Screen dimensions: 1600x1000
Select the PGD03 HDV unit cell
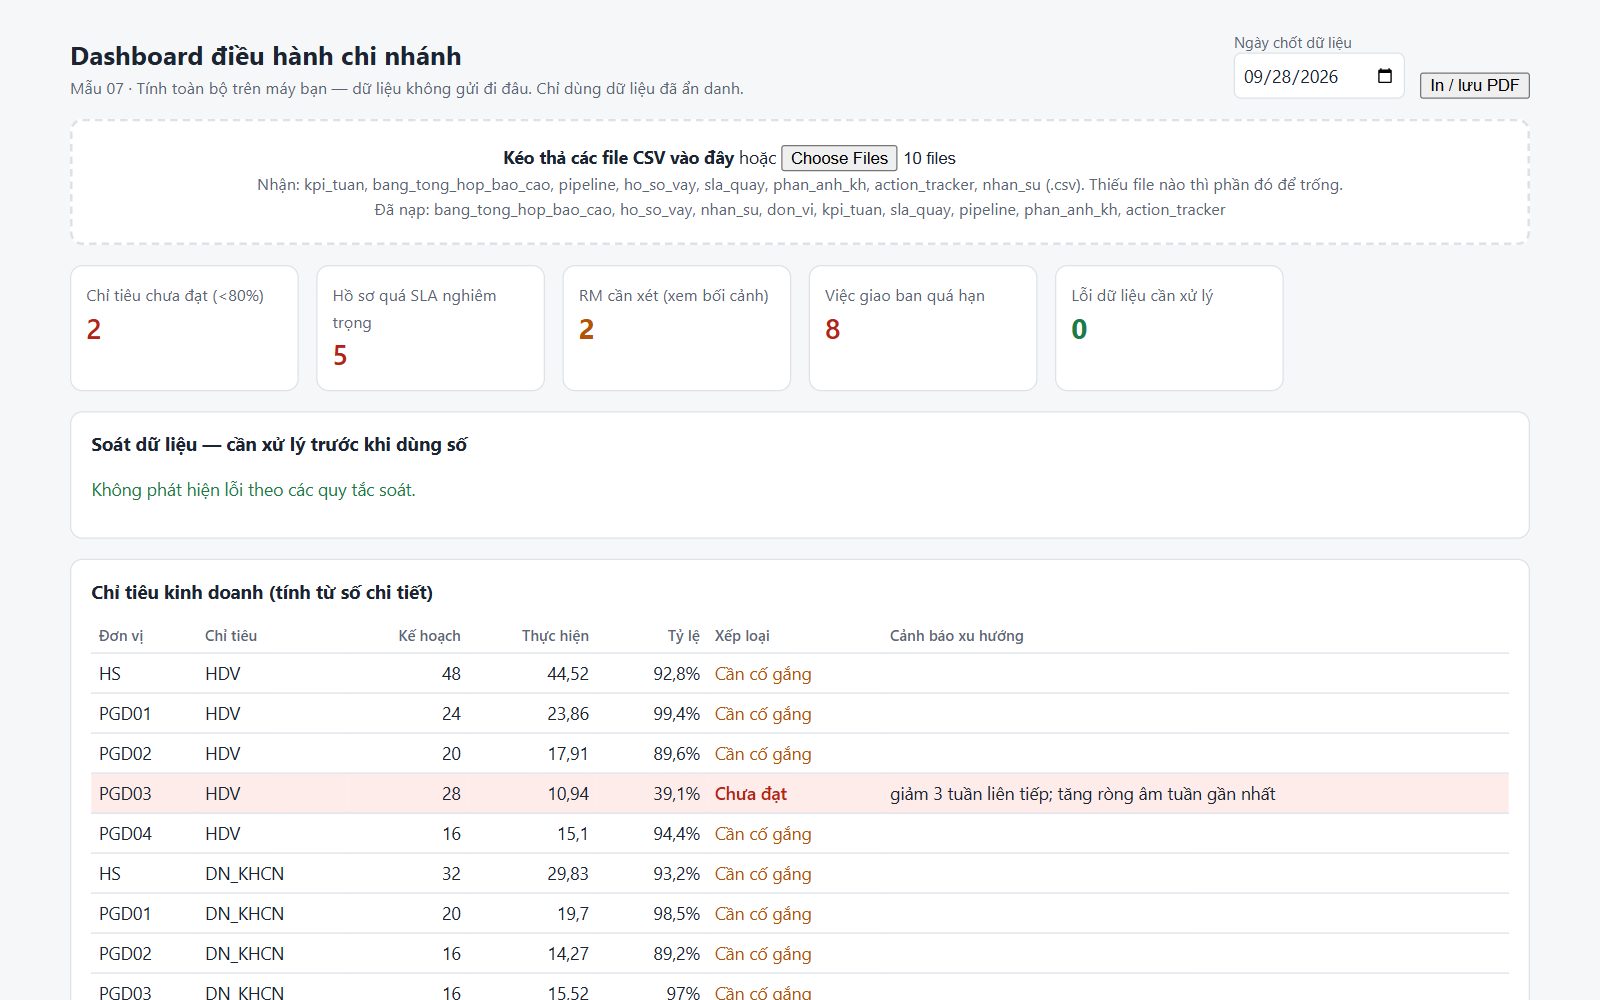[125, 794]
